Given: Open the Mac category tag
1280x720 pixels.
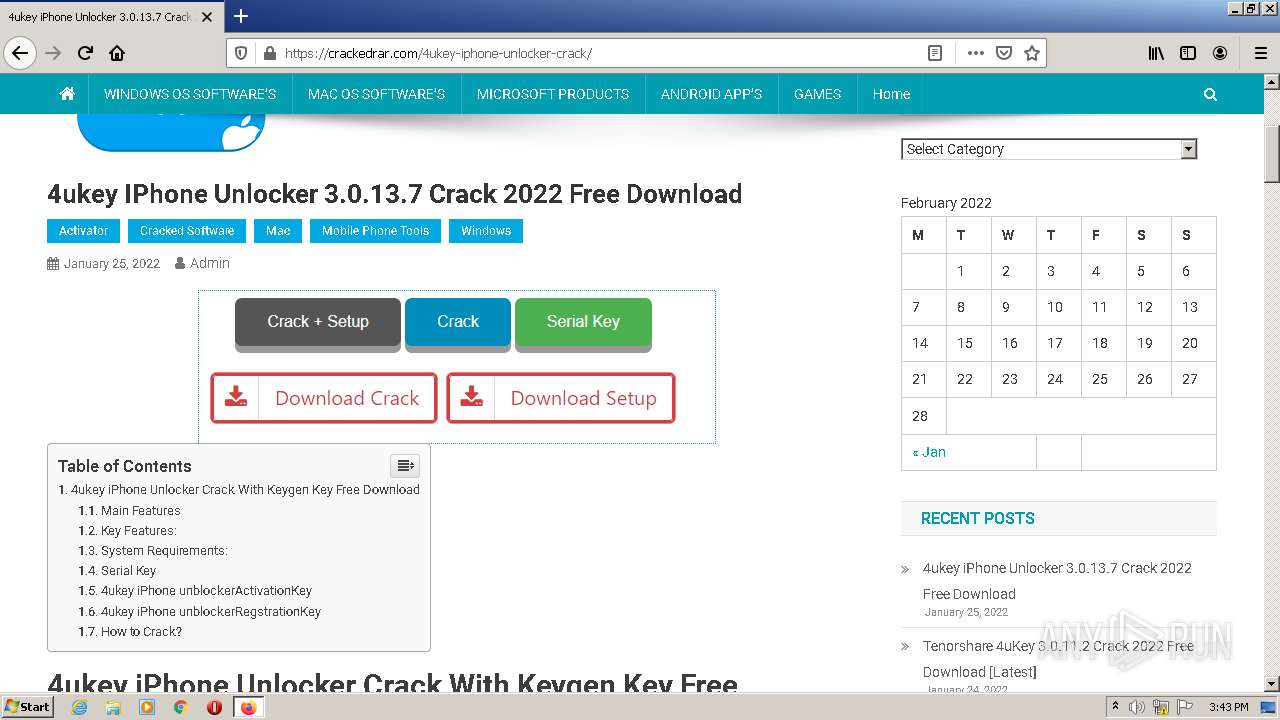Looking at the screenshot, I should tap(278, 231).
